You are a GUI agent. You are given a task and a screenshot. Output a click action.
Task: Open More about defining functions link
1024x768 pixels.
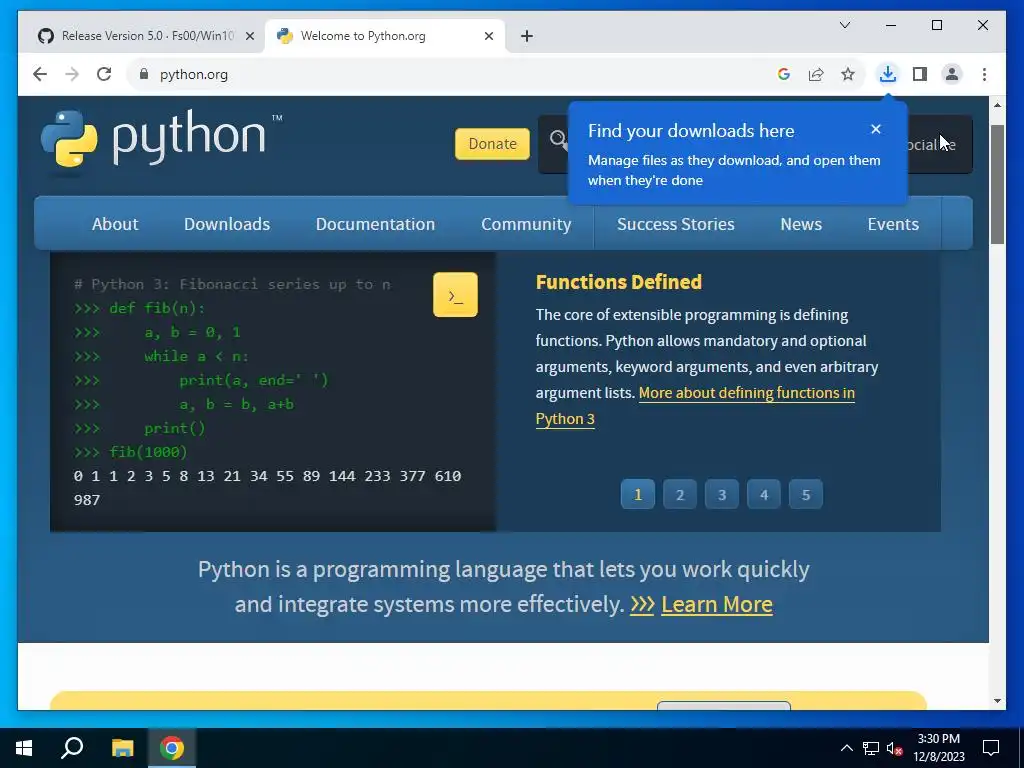pyautogui.click(x=746, y=393)
